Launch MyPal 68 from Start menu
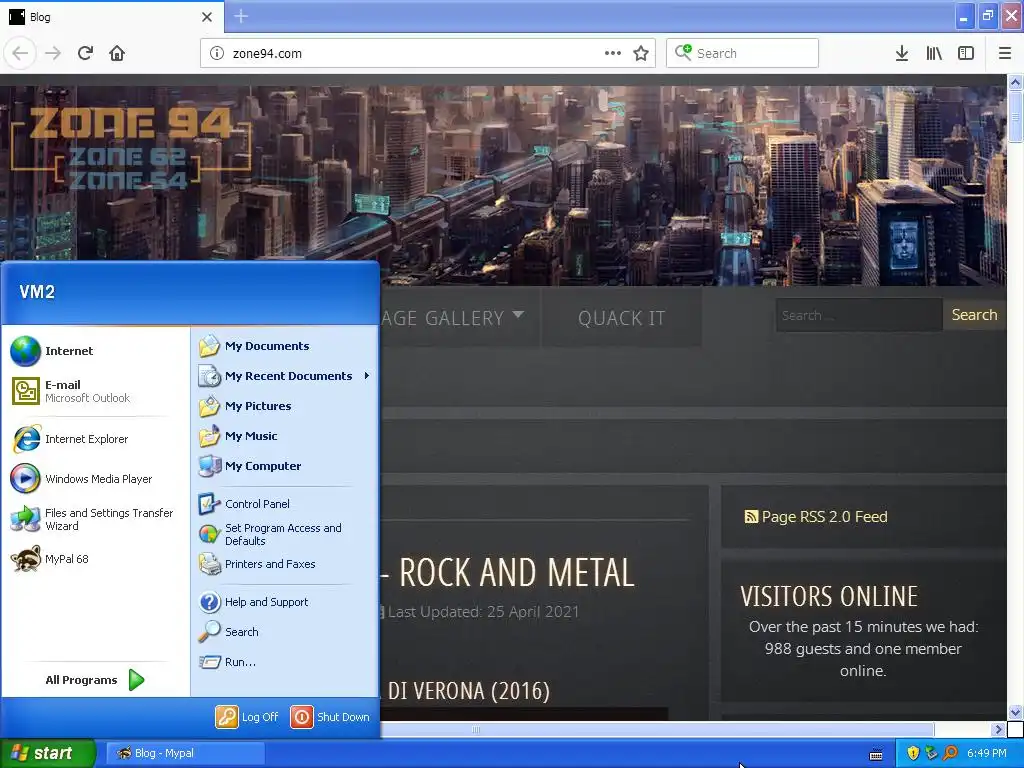Screen dimensions: 1024x768 (50, 559)
